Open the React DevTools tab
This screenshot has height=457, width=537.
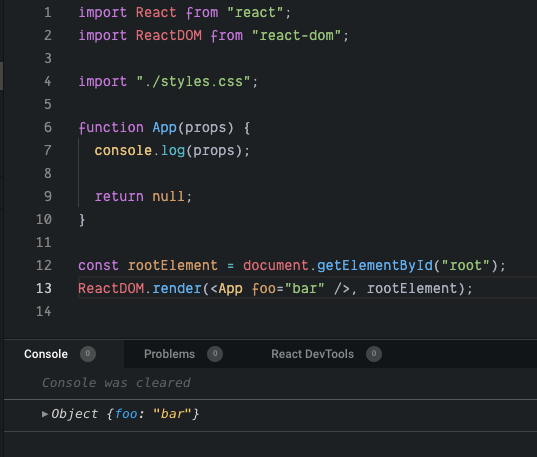pyautogui.click(x=312, y=354)
